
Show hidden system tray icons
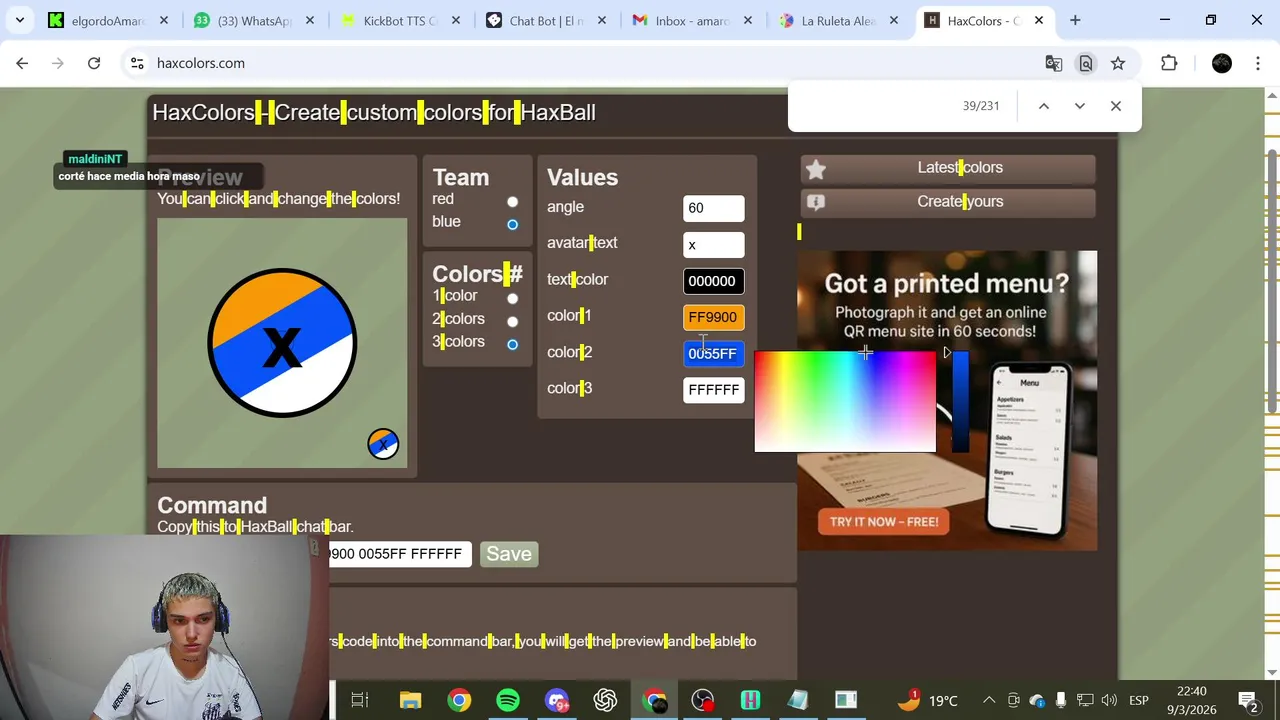tap(989, 700)
